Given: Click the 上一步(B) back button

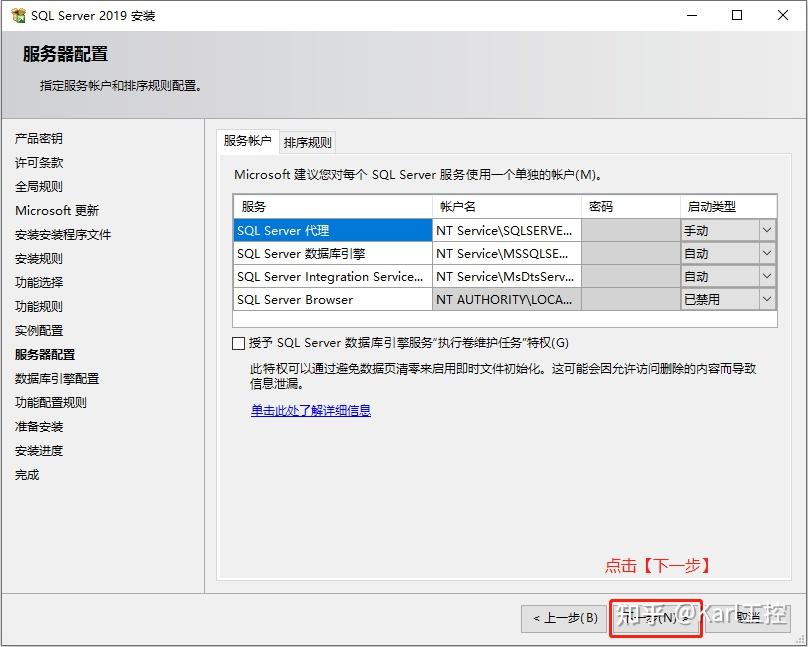Looking at the screenshot, I should [x=564, y=618].
